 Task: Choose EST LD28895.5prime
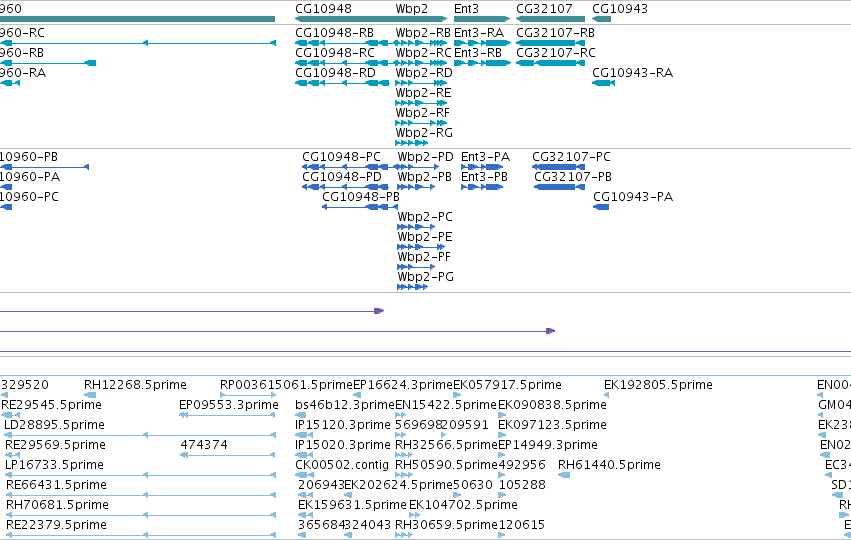(x=54, y=425)
